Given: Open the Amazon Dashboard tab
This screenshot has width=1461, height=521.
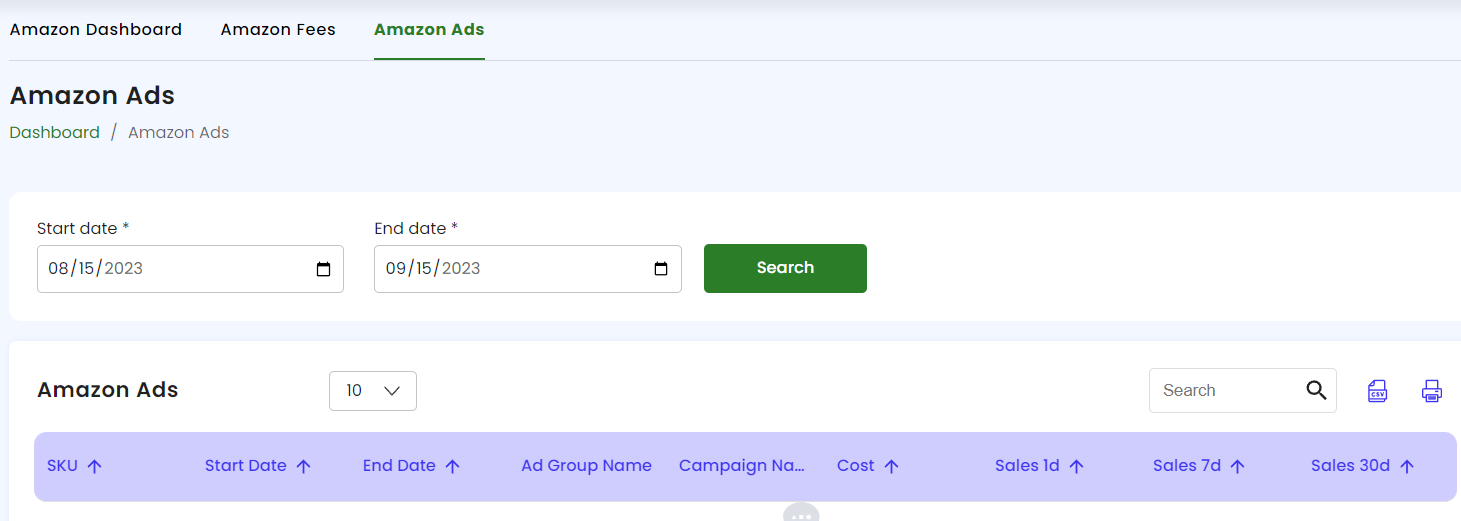Looking at the screenshot, I should coord(96,30).
